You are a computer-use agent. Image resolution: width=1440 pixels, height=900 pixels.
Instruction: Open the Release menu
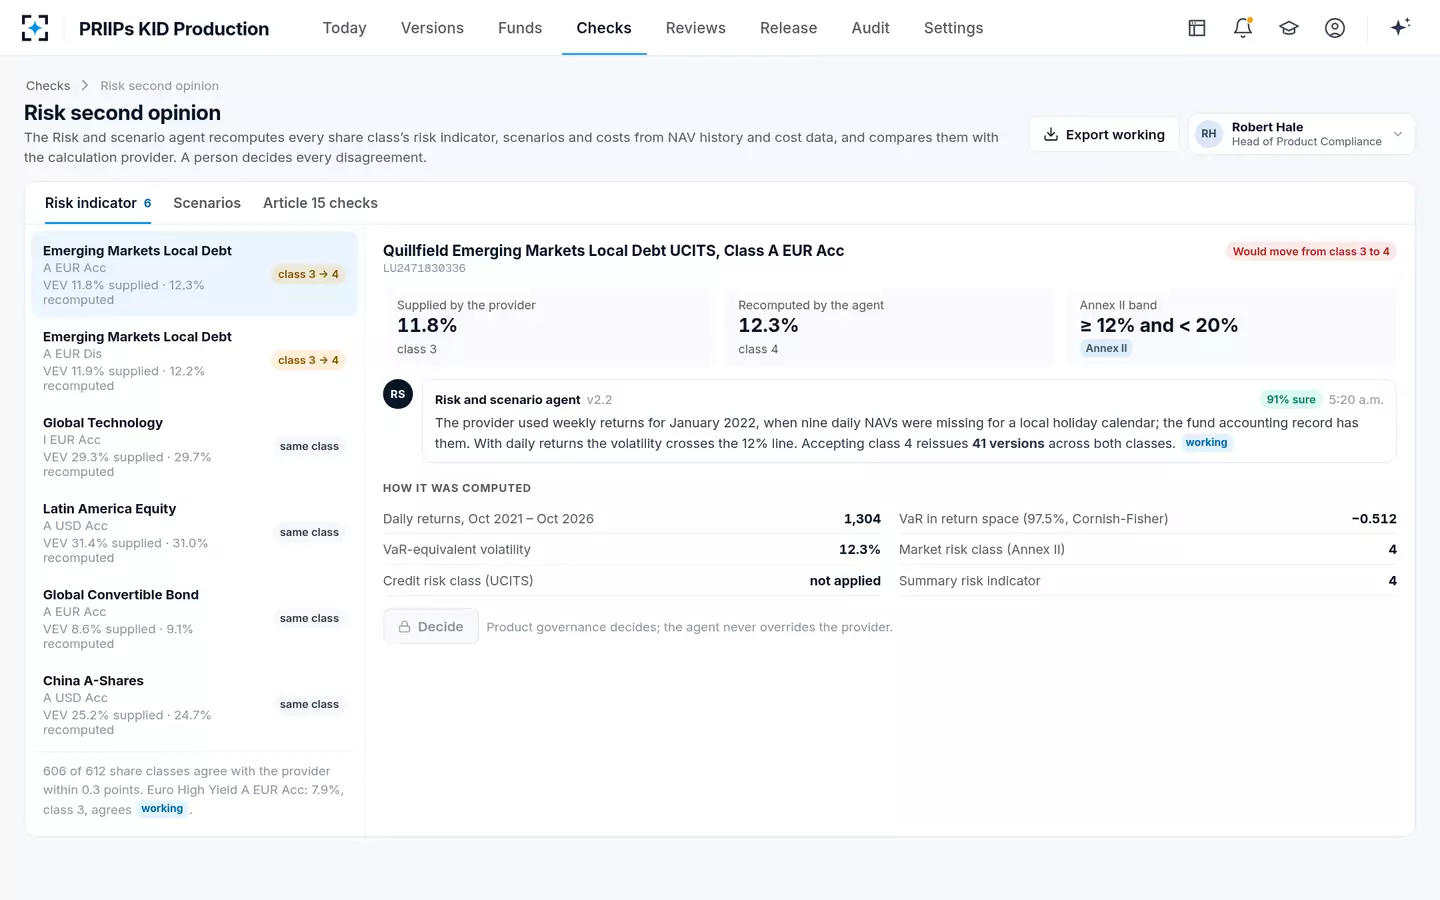click(788, 28)
